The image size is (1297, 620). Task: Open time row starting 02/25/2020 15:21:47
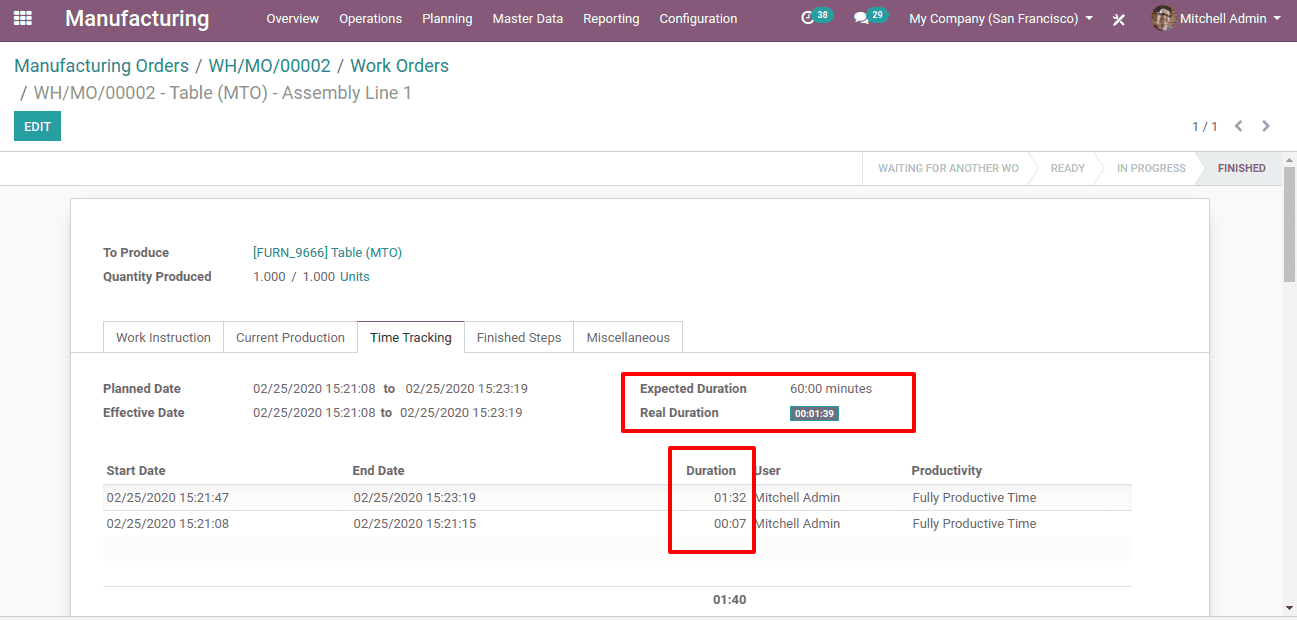[x=617, y=498]
